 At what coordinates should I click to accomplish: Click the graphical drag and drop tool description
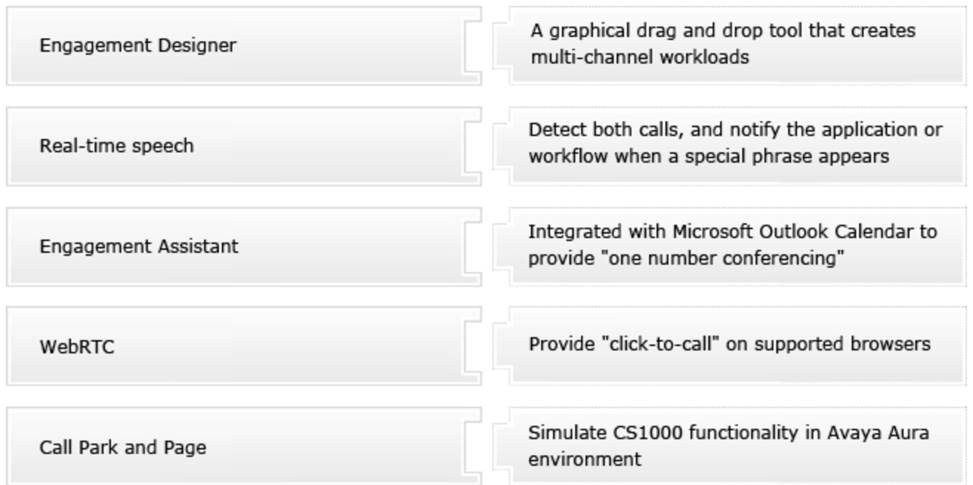point(730,45)
